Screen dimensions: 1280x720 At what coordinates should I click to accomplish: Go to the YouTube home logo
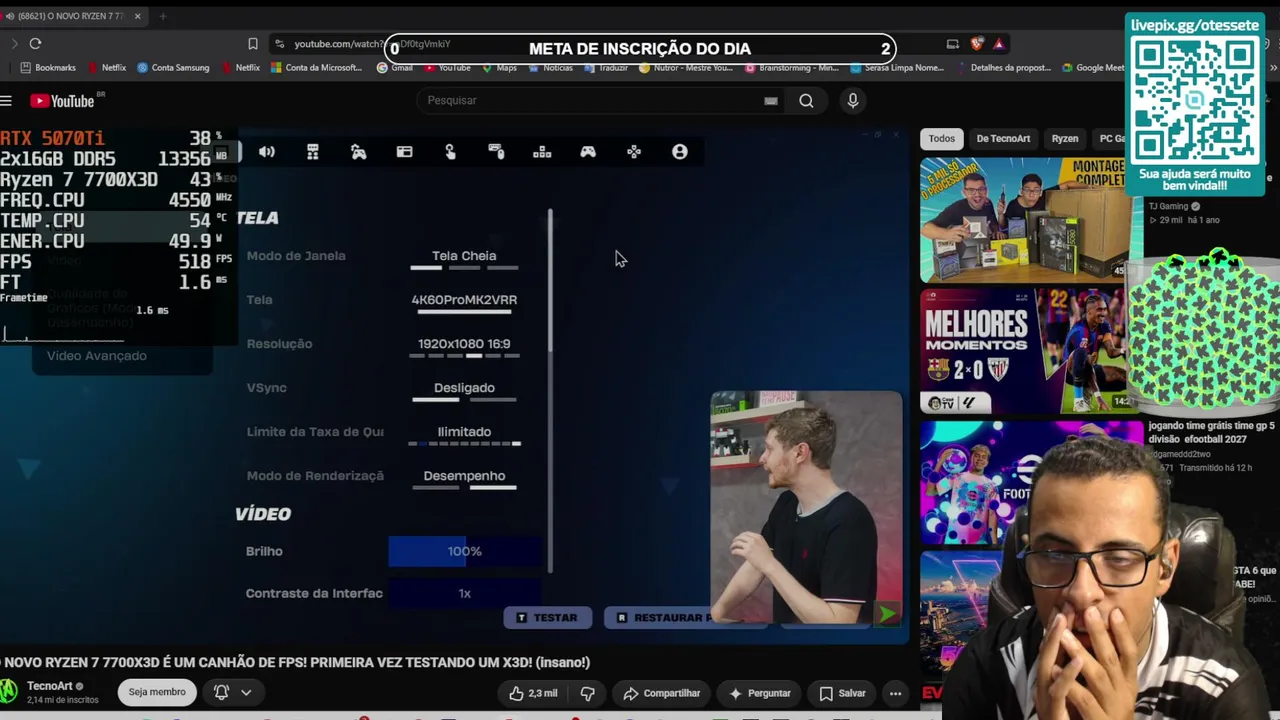[62, 101]
